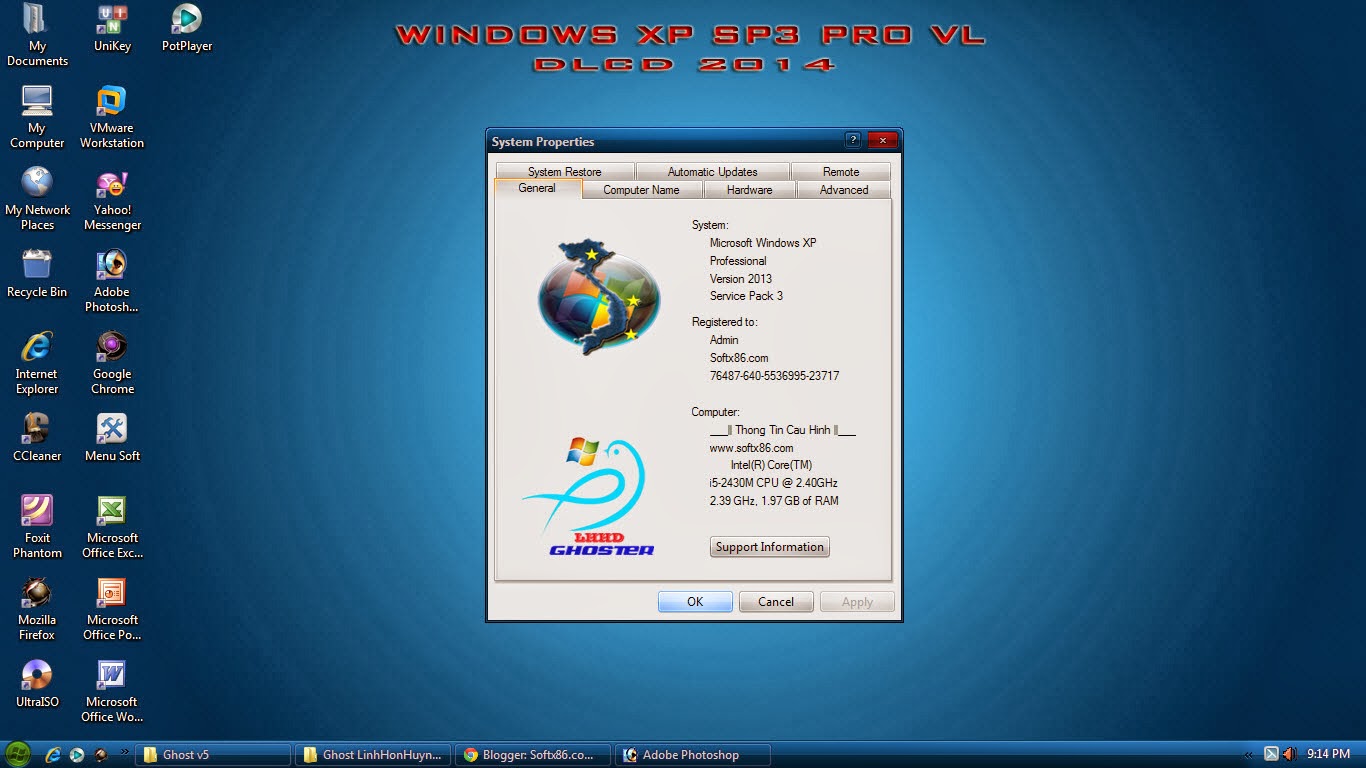Open the Microsoft Office Word shortcut
This screenshot has width=1366, height=768.
point(112,691)
